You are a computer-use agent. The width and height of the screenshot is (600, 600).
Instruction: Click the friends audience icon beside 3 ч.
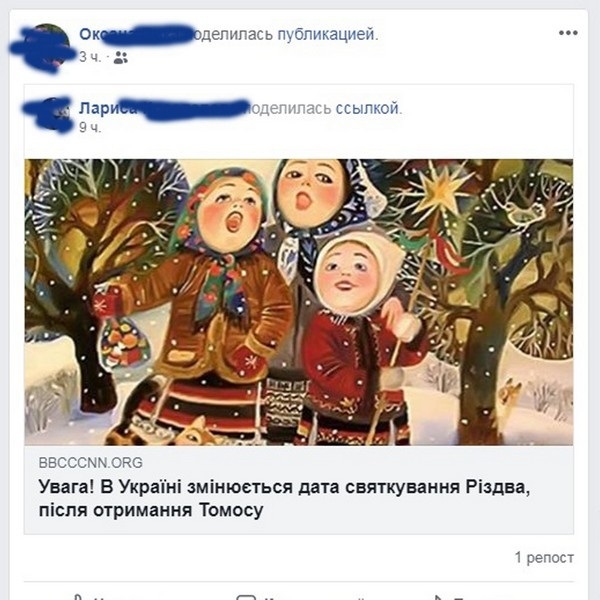pos(121,57)
